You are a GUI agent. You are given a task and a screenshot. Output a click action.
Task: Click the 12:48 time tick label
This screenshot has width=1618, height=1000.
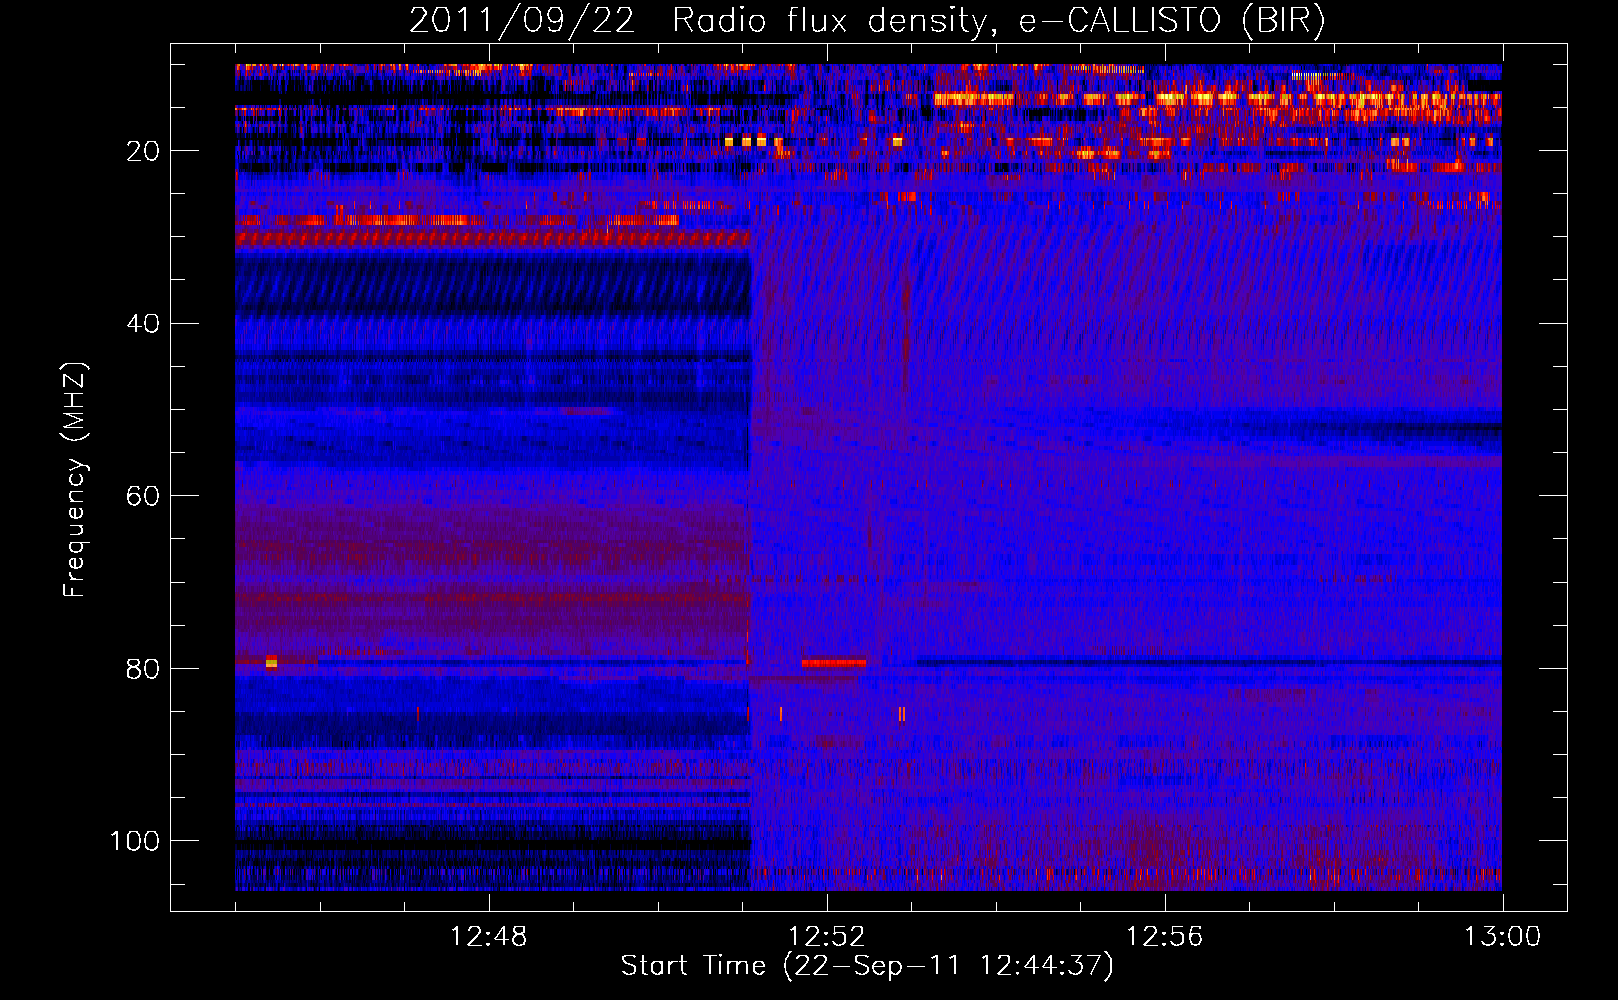click(489, 936)
